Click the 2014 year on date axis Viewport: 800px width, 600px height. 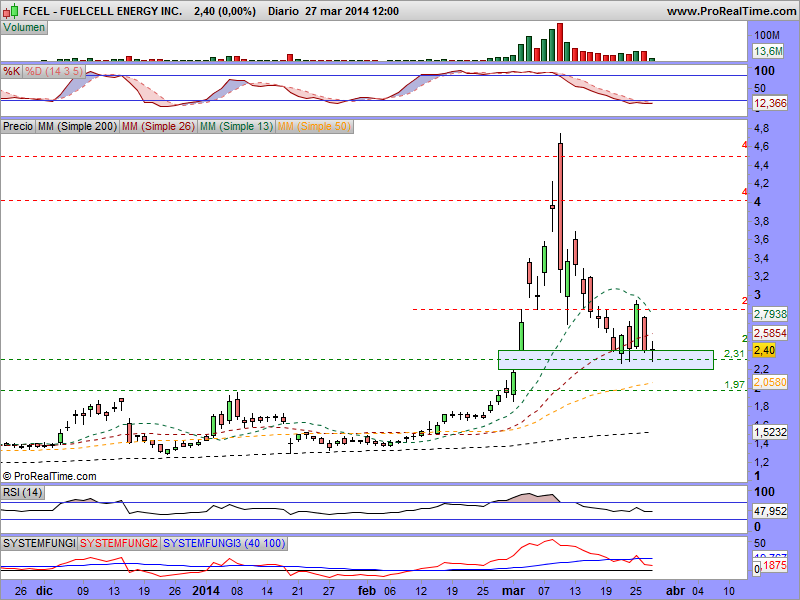coord(206,591)
